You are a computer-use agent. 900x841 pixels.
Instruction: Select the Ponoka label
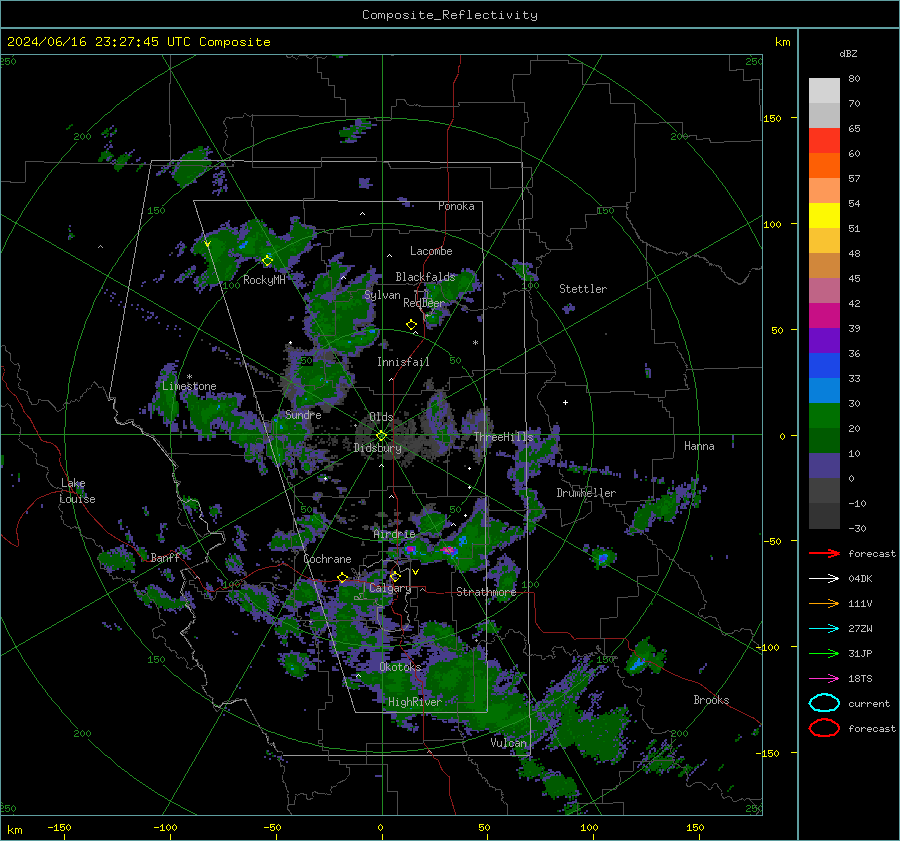tap(456, 206)
